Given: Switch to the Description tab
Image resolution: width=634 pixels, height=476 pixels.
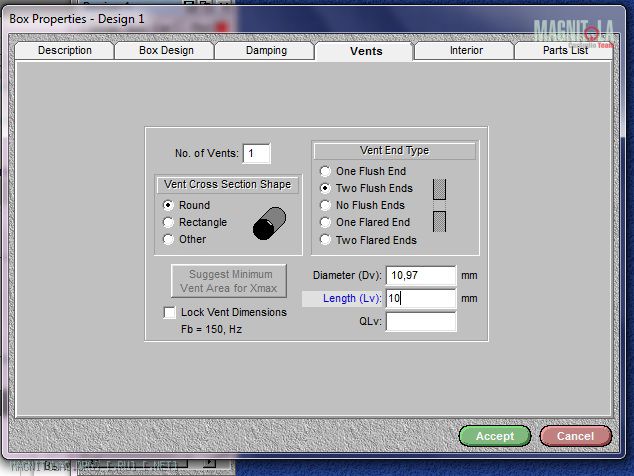Looking at the screenshot, I should coord(65,50).
